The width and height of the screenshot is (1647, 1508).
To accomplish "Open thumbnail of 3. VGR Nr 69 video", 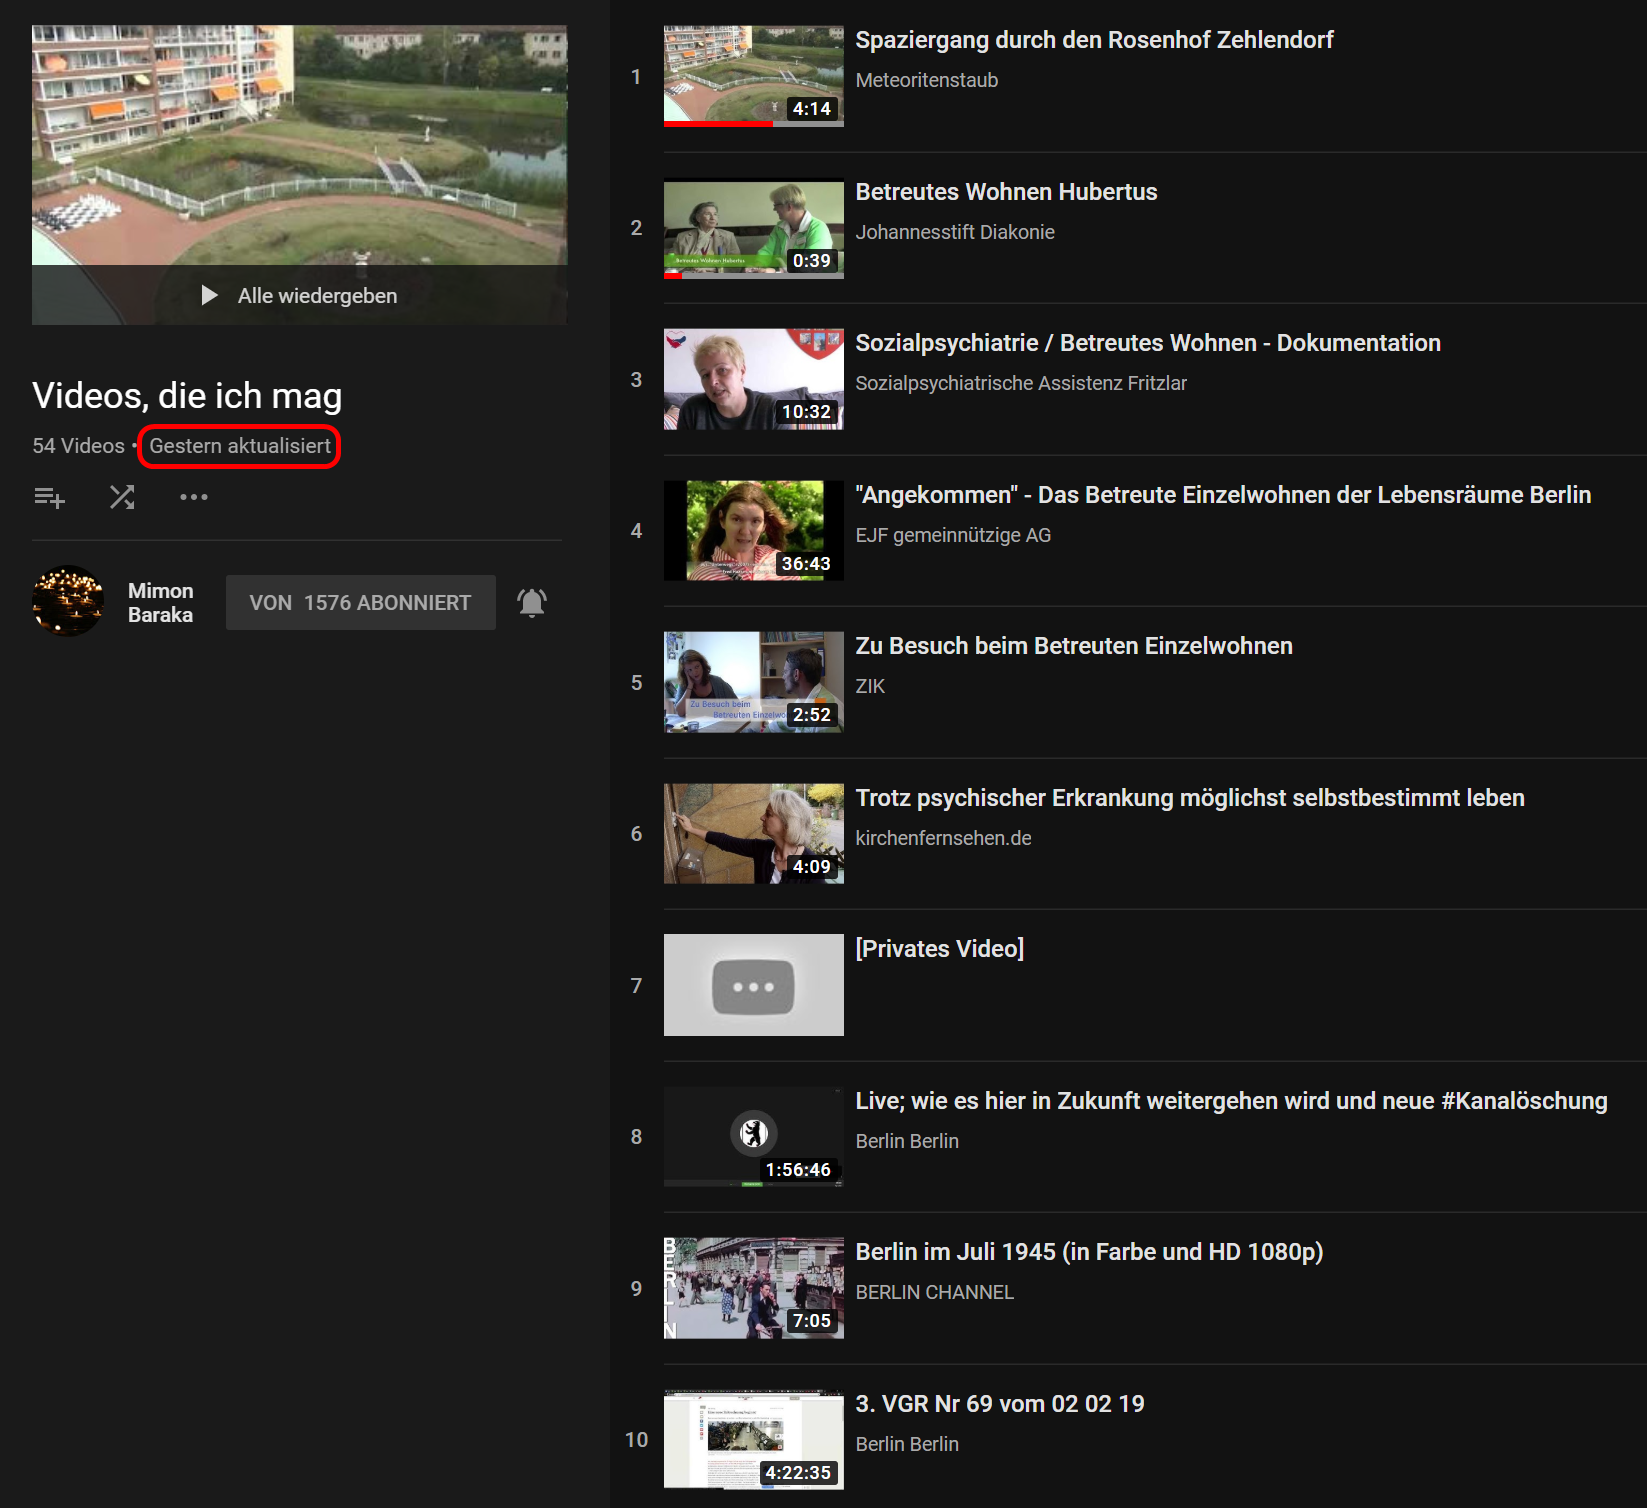I will (754, 1440).
